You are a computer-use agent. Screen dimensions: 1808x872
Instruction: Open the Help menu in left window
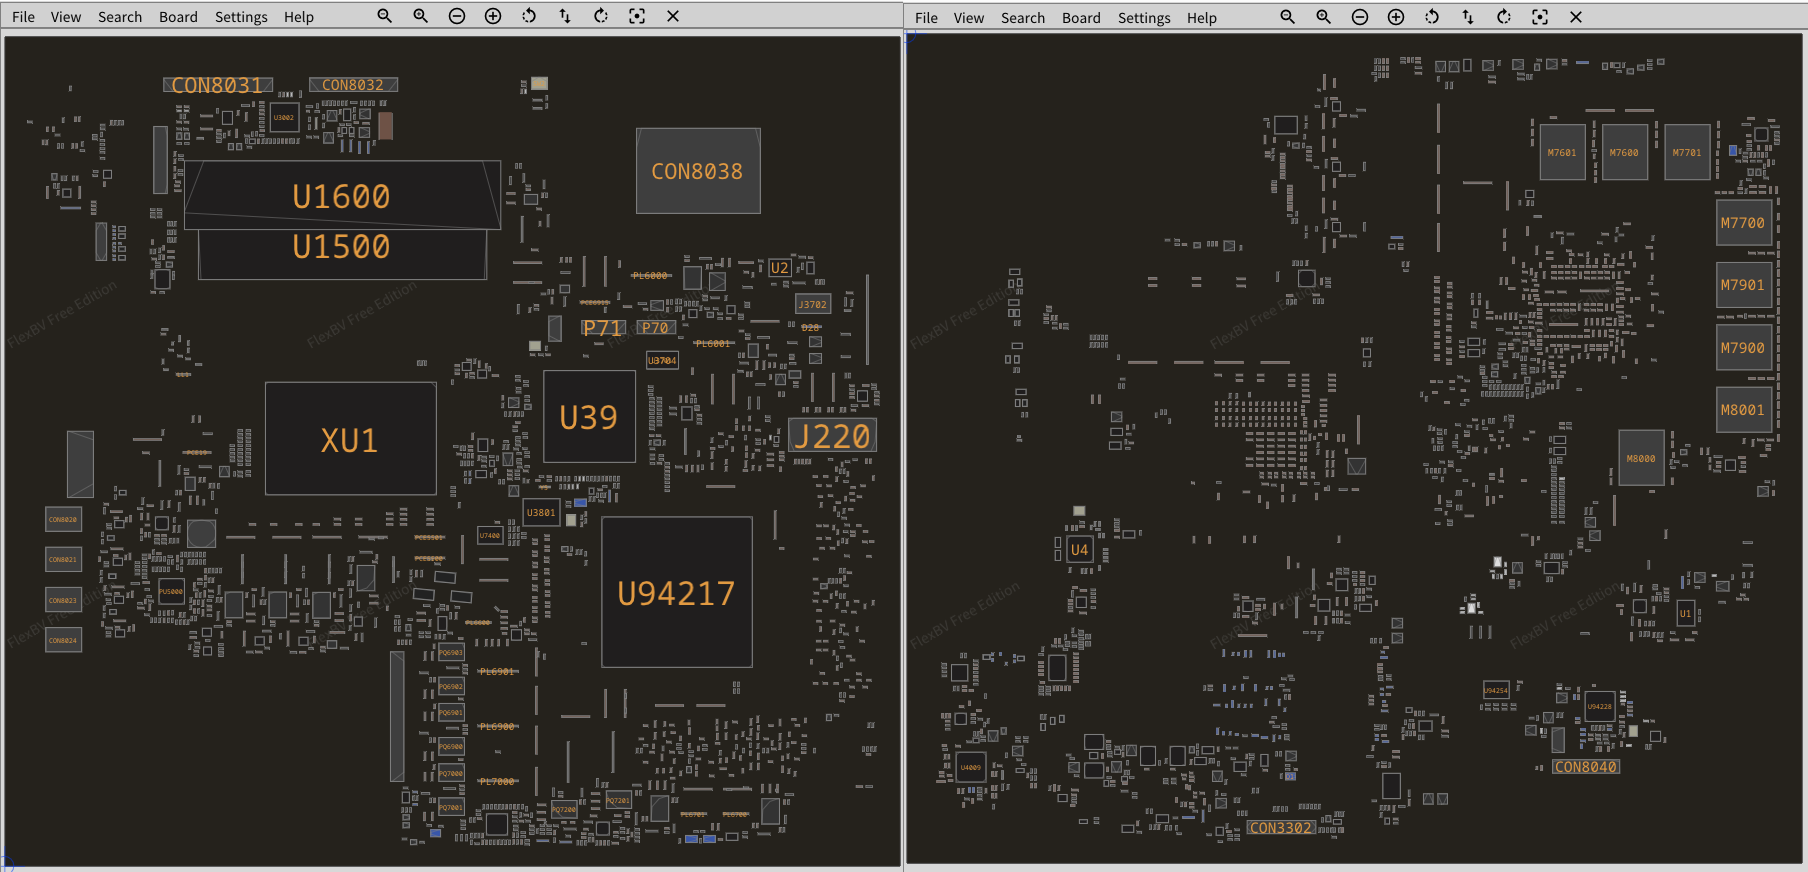pyautogui.click(x=298, y=17)
